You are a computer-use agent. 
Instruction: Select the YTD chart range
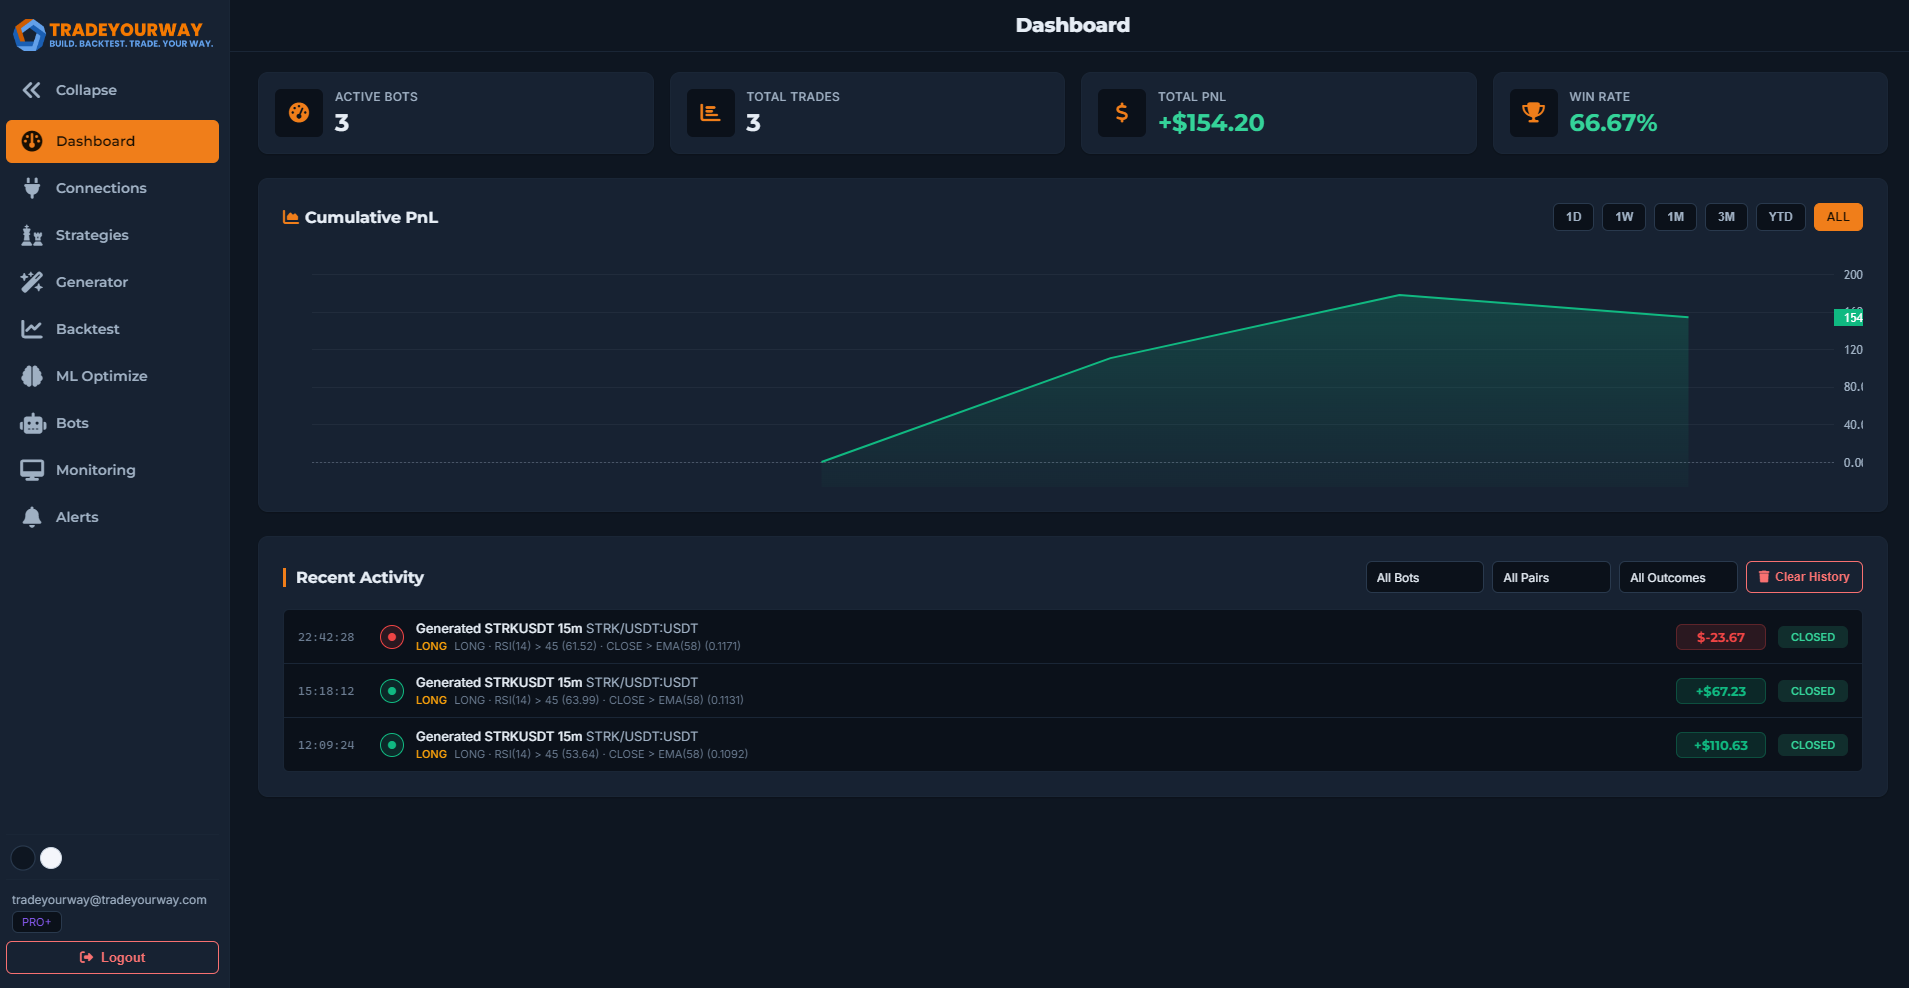point(1780,217)
